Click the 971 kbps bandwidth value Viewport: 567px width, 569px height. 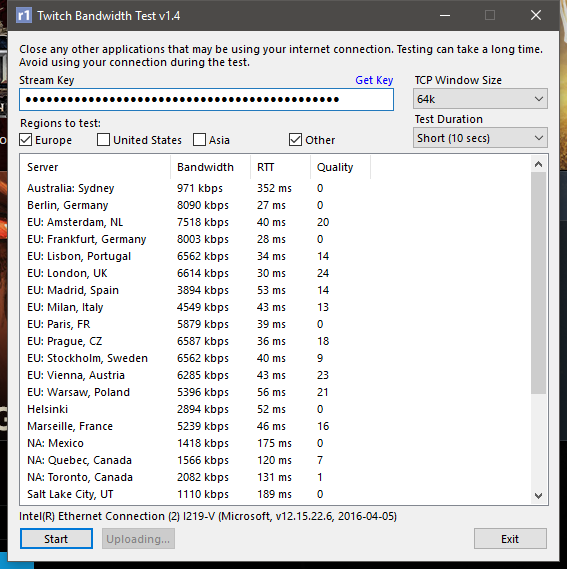(x=200, y=188)
